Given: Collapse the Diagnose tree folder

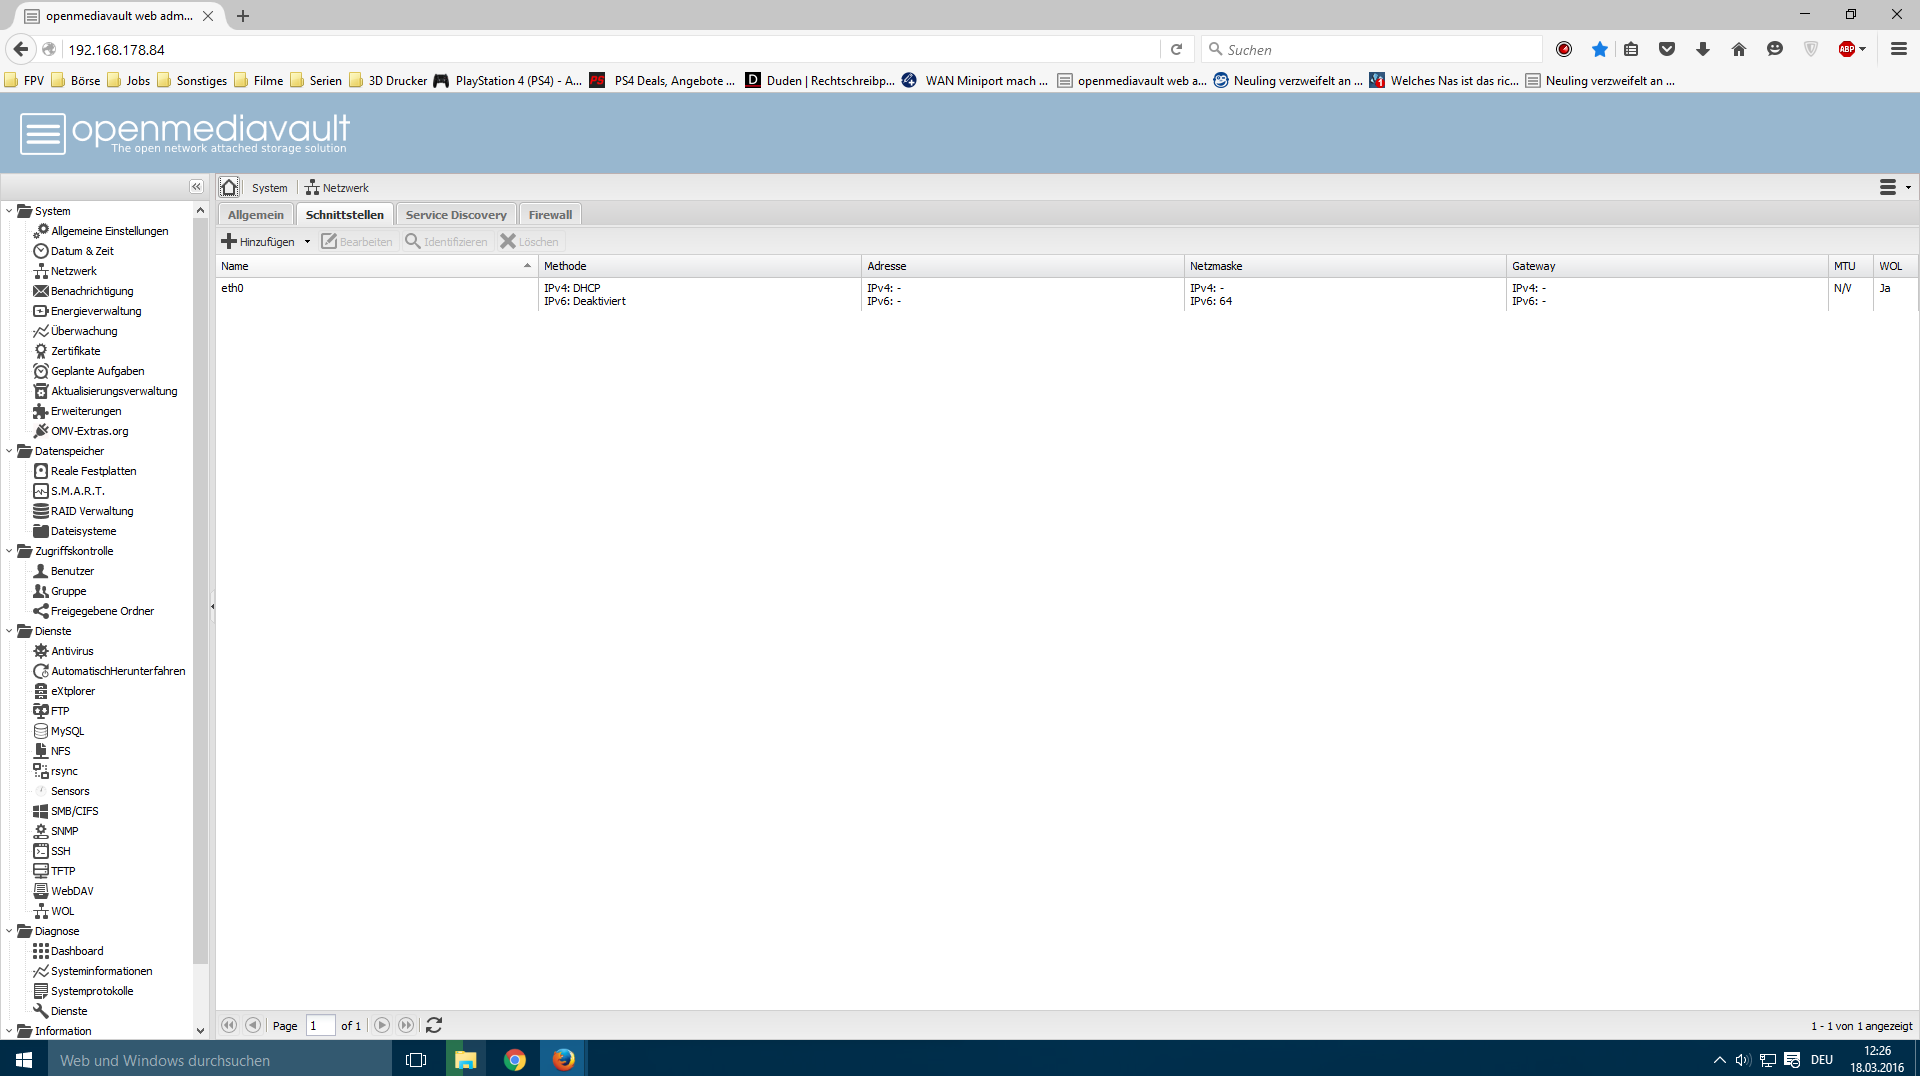Looking at the screenshot, I should 9,931.
